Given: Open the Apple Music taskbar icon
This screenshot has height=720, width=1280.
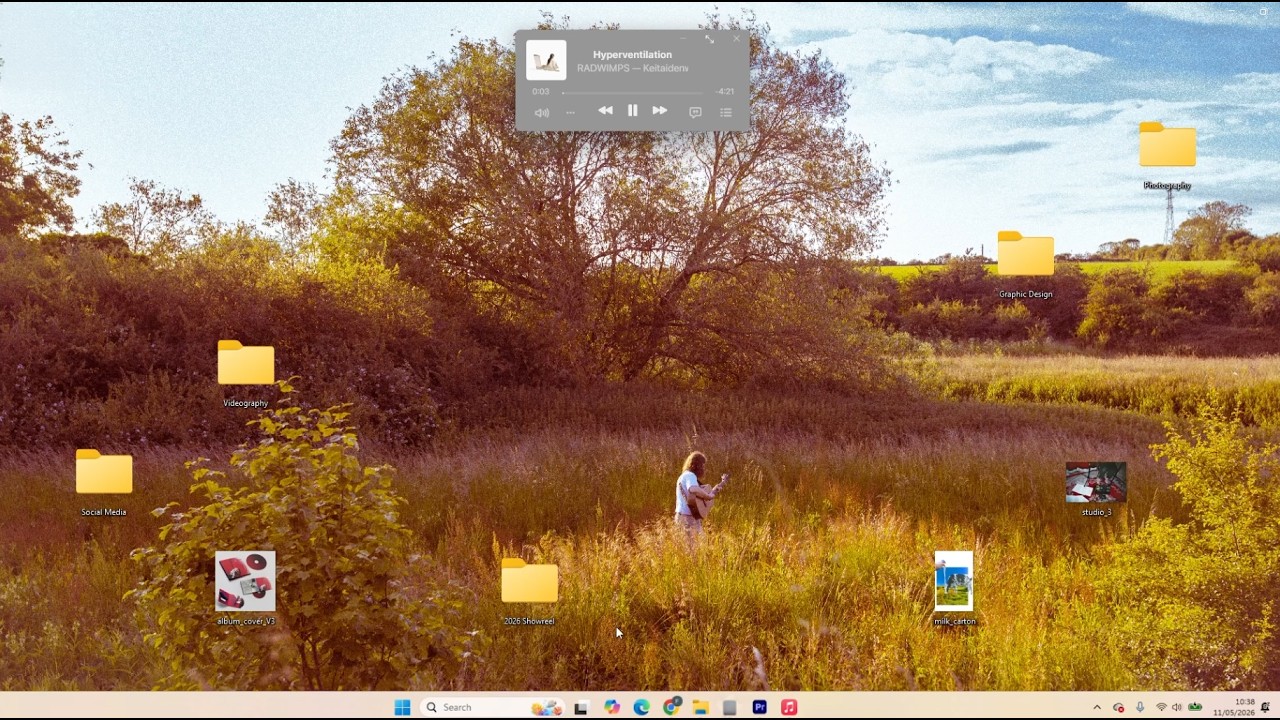Looking at the screenshot, I should [789, 707].
